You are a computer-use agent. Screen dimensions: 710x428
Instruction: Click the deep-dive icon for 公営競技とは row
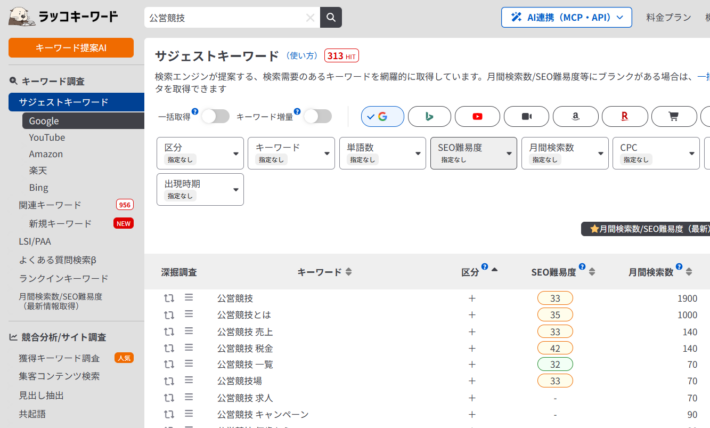[169, 315]
